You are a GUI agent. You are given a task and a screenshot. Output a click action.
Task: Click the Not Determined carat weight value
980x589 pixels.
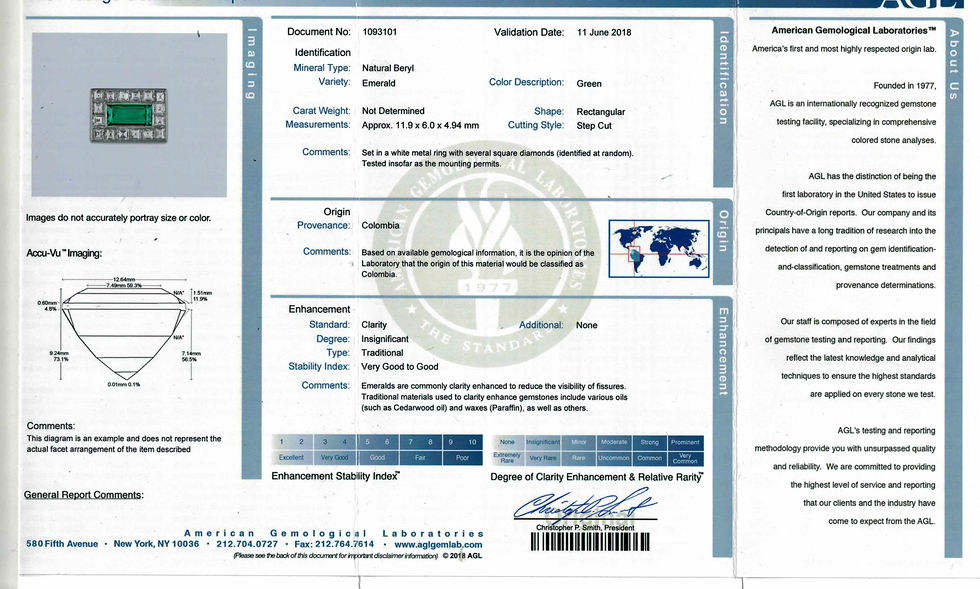click(x=393, y=111)
